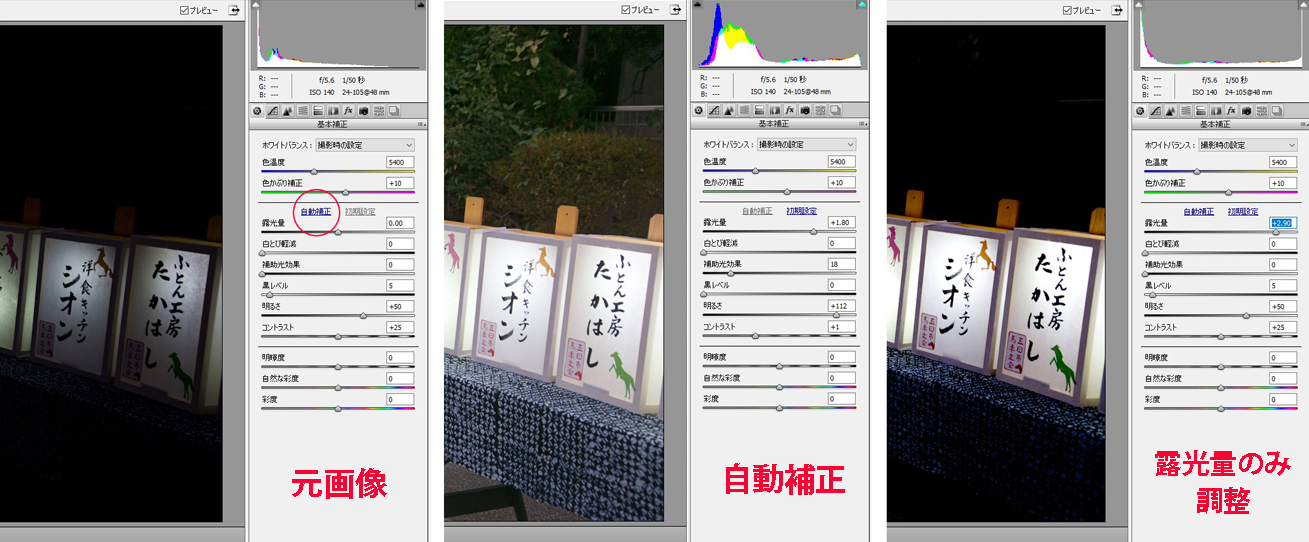Toggle プレビュー checkbox in 自動補正 panel

pos(626,10)
